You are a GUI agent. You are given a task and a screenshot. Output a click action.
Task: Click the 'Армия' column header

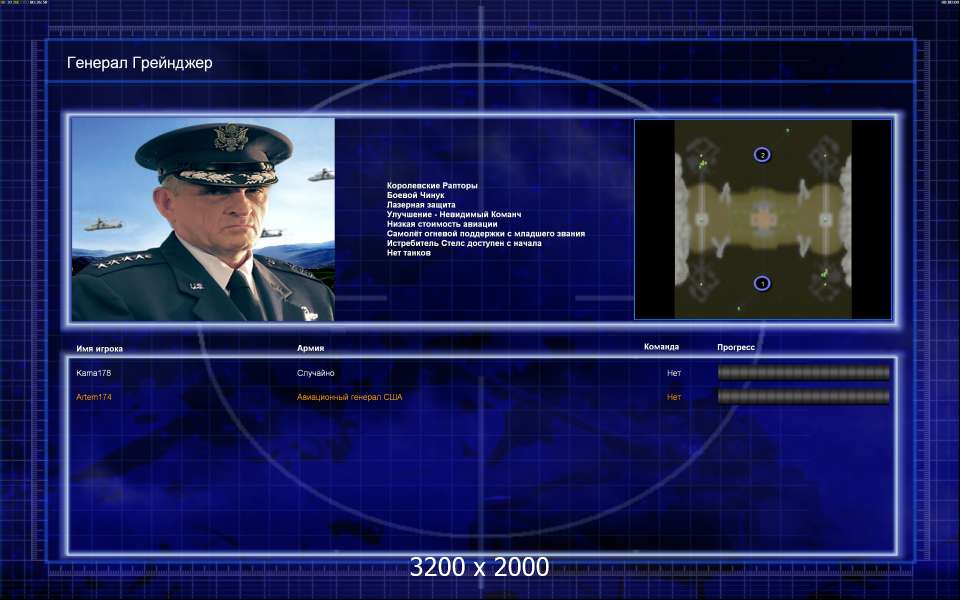pos(310,348)
